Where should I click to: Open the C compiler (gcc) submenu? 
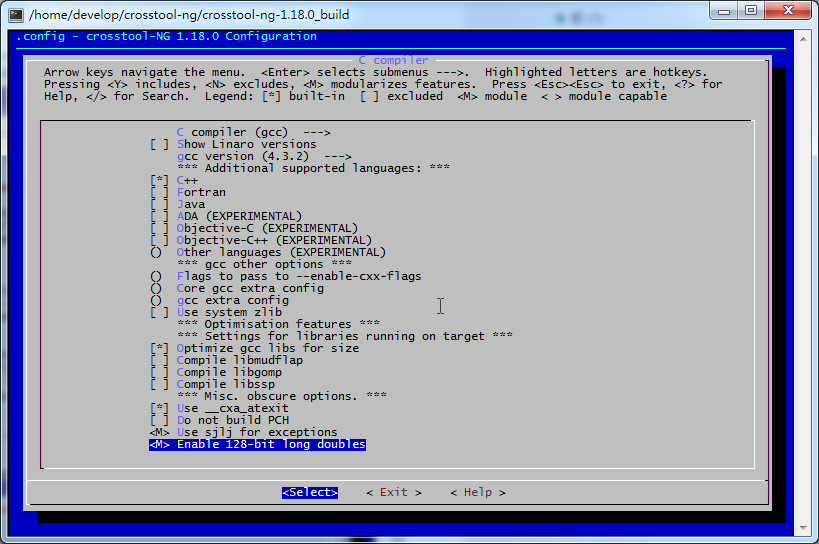click(253, 133)
